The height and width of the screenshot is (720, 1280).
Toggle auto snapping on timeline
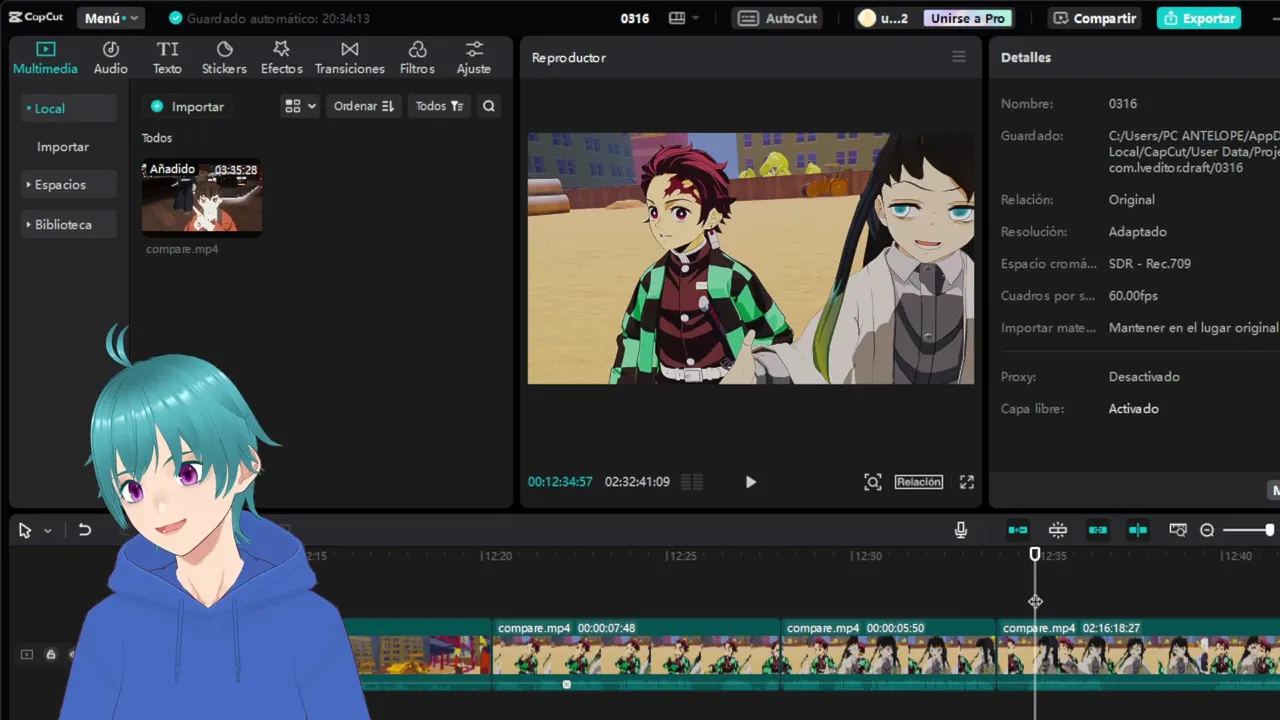1058,530
